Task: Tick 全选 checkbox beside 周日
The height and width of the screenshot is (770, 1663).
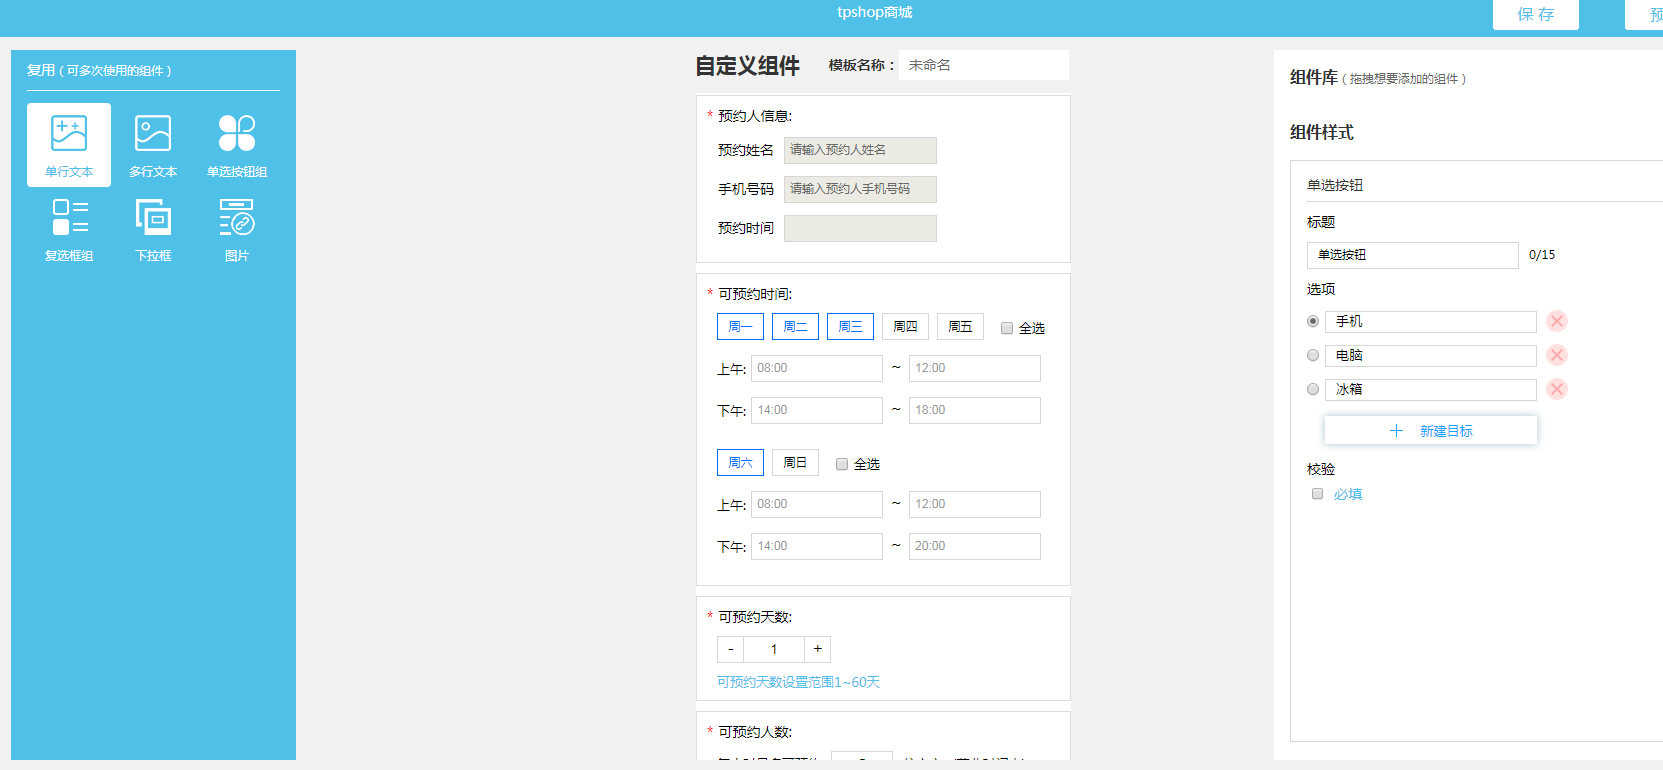Action: (x=842, y=464)
